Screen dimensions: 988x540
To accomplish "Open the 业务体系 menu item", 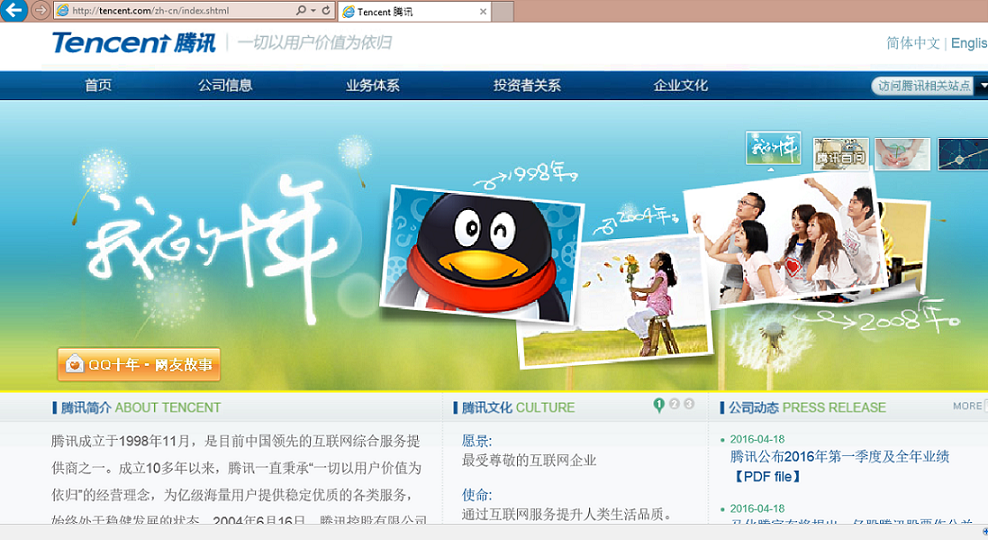I will click(x=372, y=85).
